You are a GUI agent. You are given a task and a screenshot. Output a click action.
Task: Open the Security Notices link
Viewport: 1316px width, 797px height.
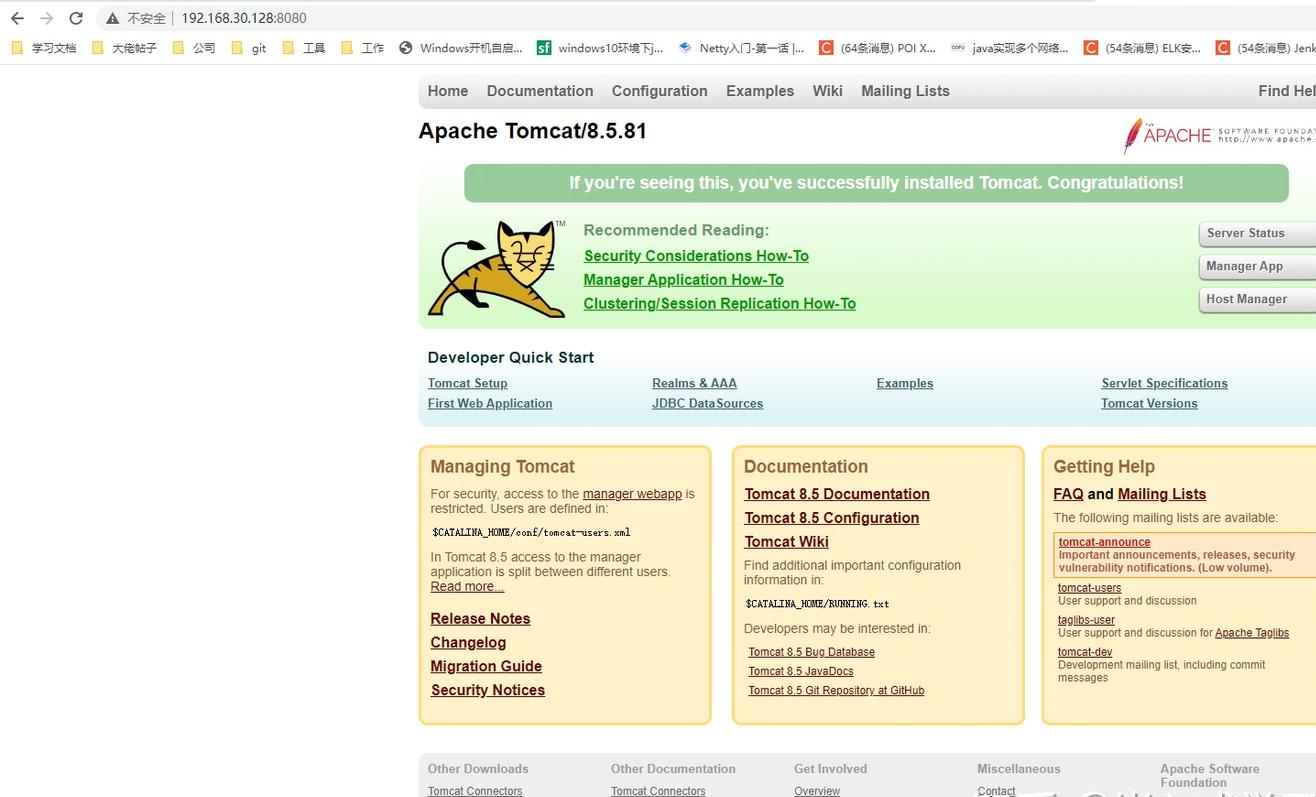[x=488, y=690]
